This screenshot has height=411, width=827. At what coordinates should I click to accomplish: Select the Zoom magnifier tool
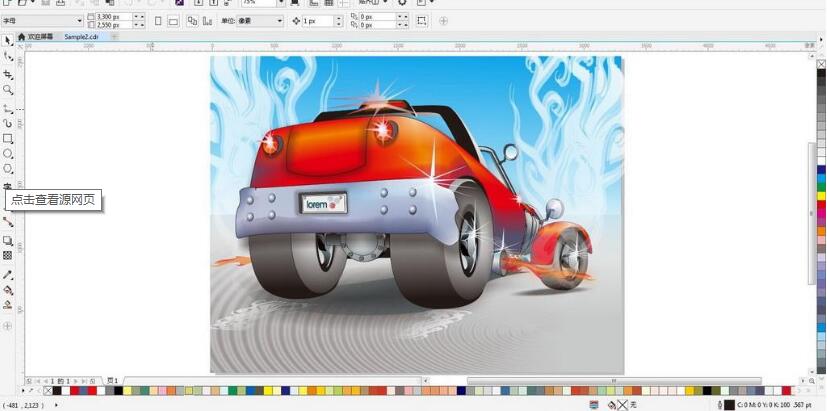tap(8, 89)
